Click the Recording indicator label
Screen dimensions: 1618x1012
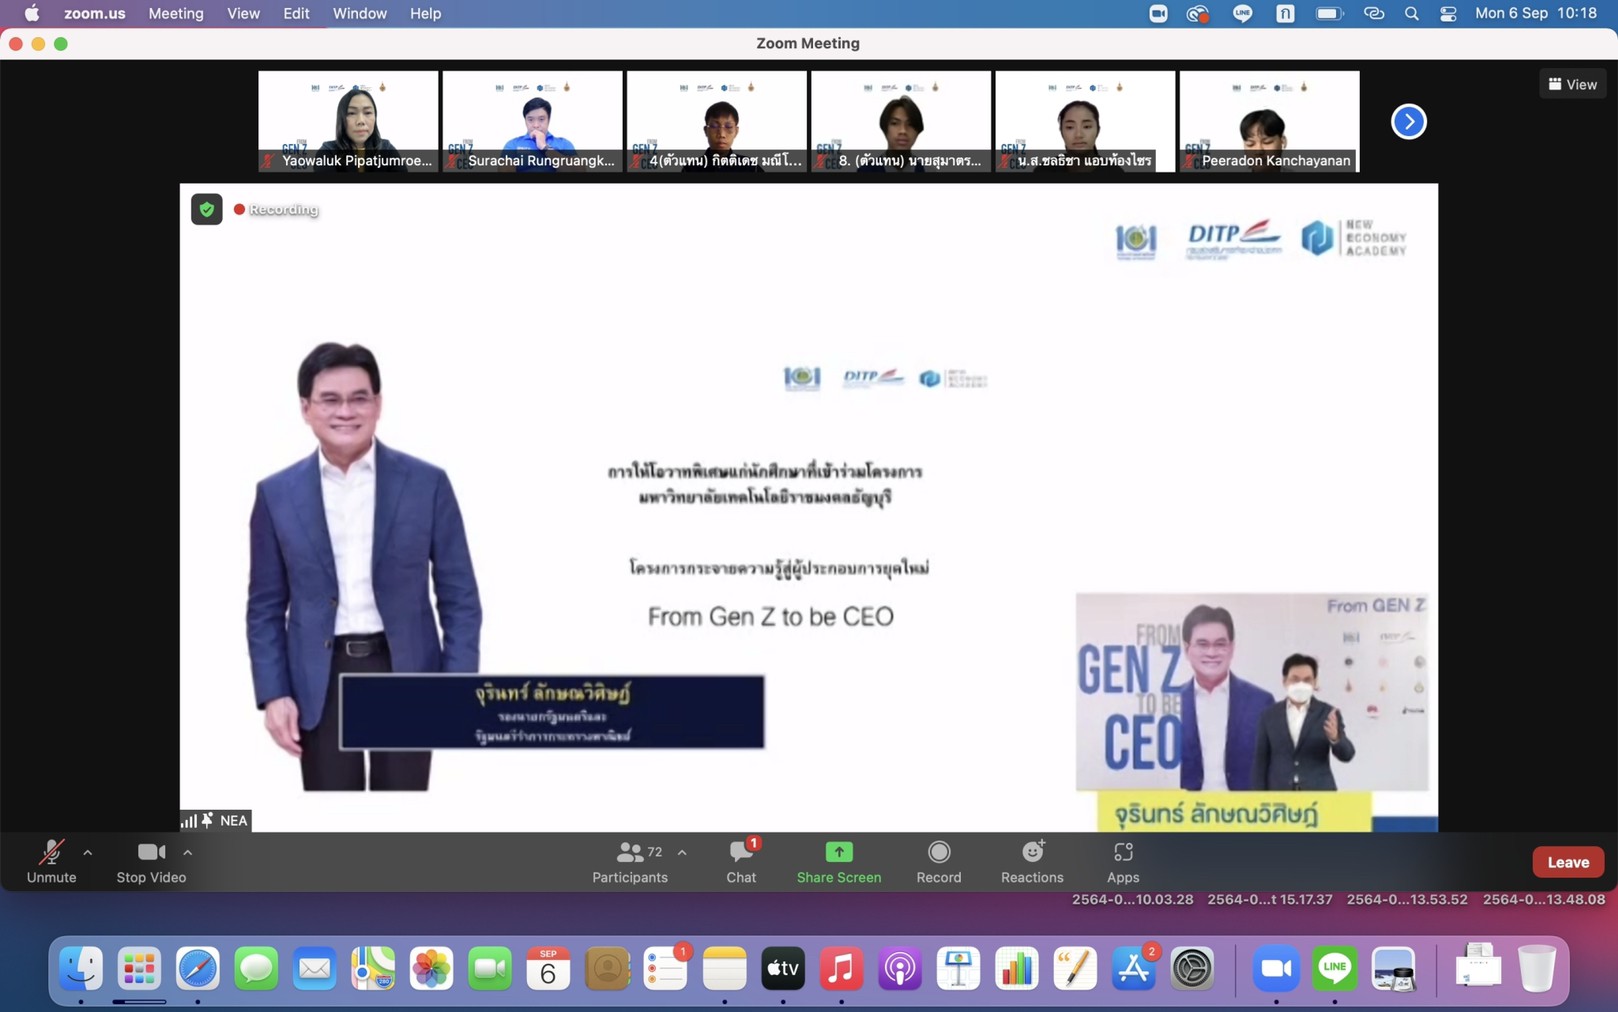(x=277, y=209)
